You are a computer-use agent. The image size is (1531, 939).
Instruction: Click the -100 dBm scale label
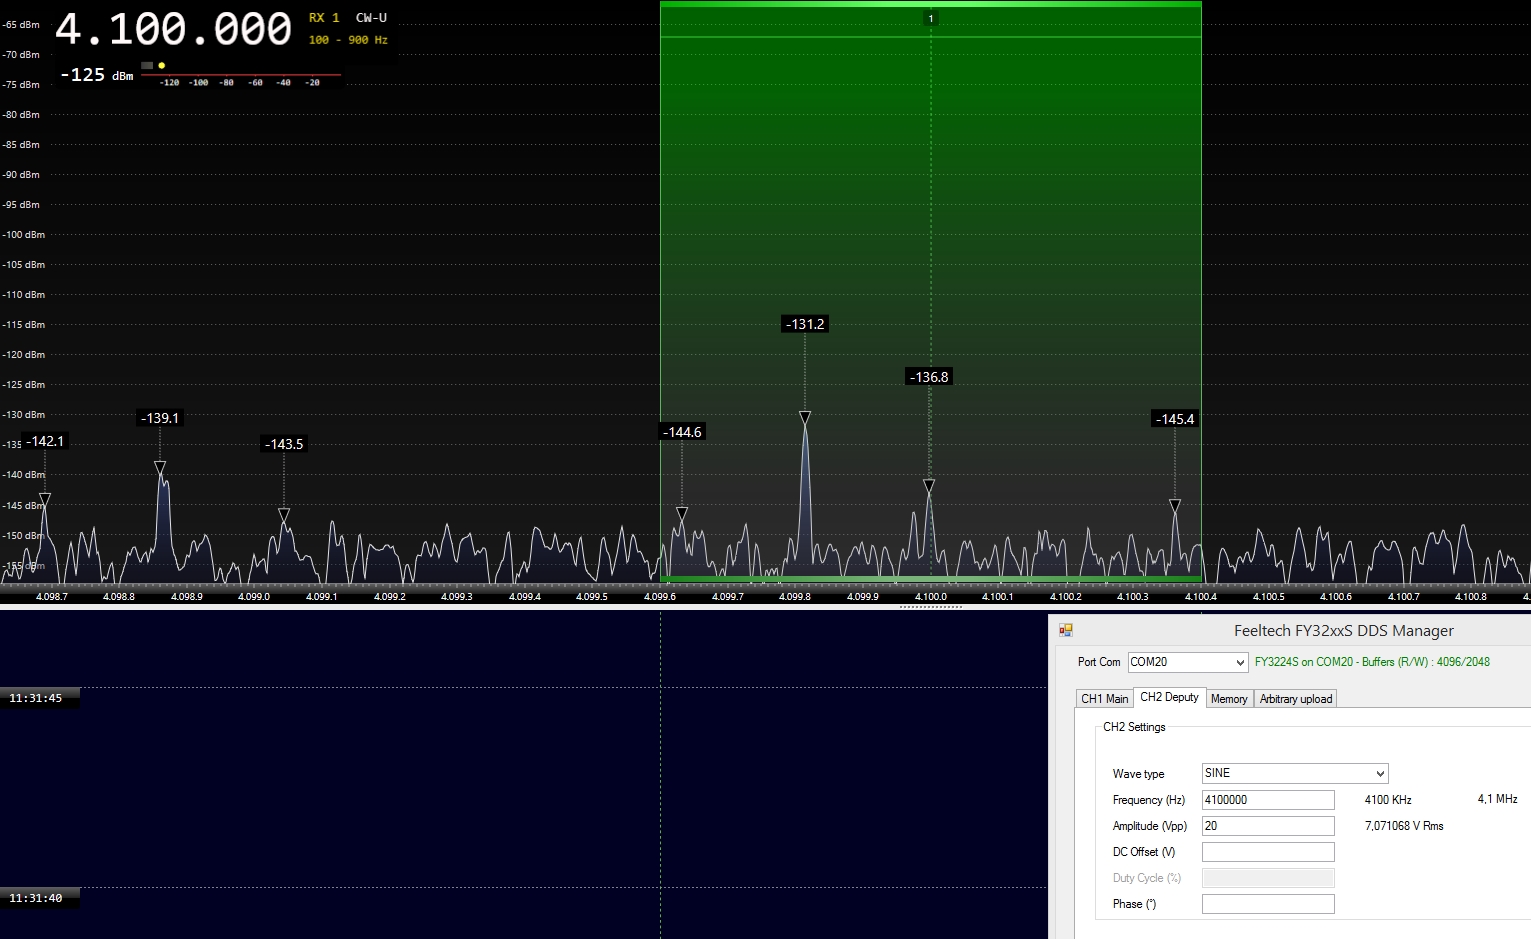[24, 234]
